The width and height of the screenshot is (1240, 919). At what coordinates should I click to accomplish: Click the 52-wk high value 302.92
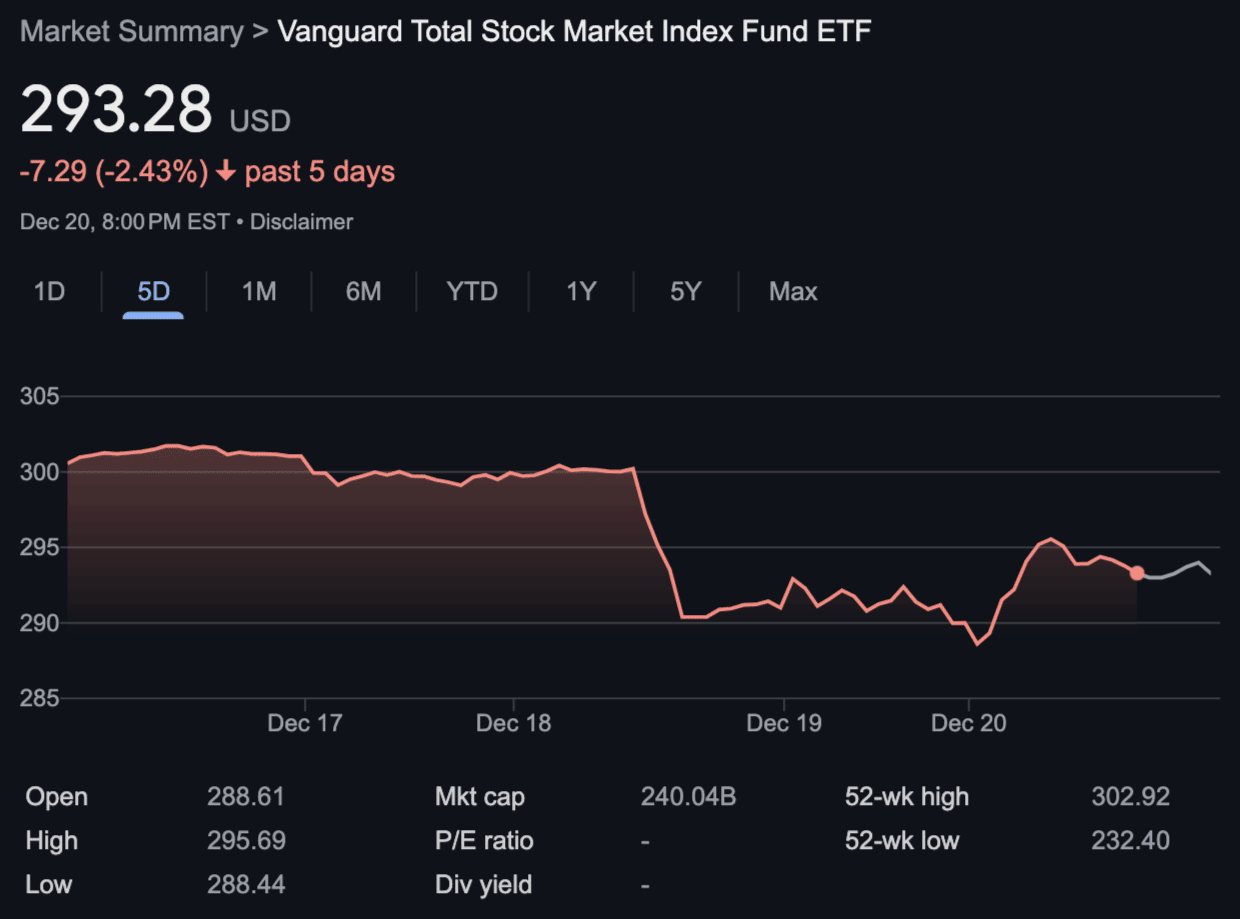1131,797
